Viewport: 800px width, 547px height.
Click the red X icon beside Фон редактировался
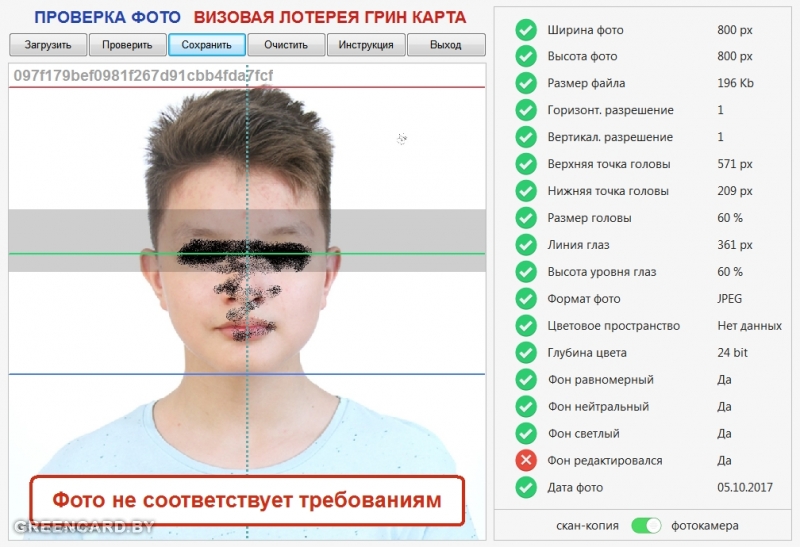(526, 461)
